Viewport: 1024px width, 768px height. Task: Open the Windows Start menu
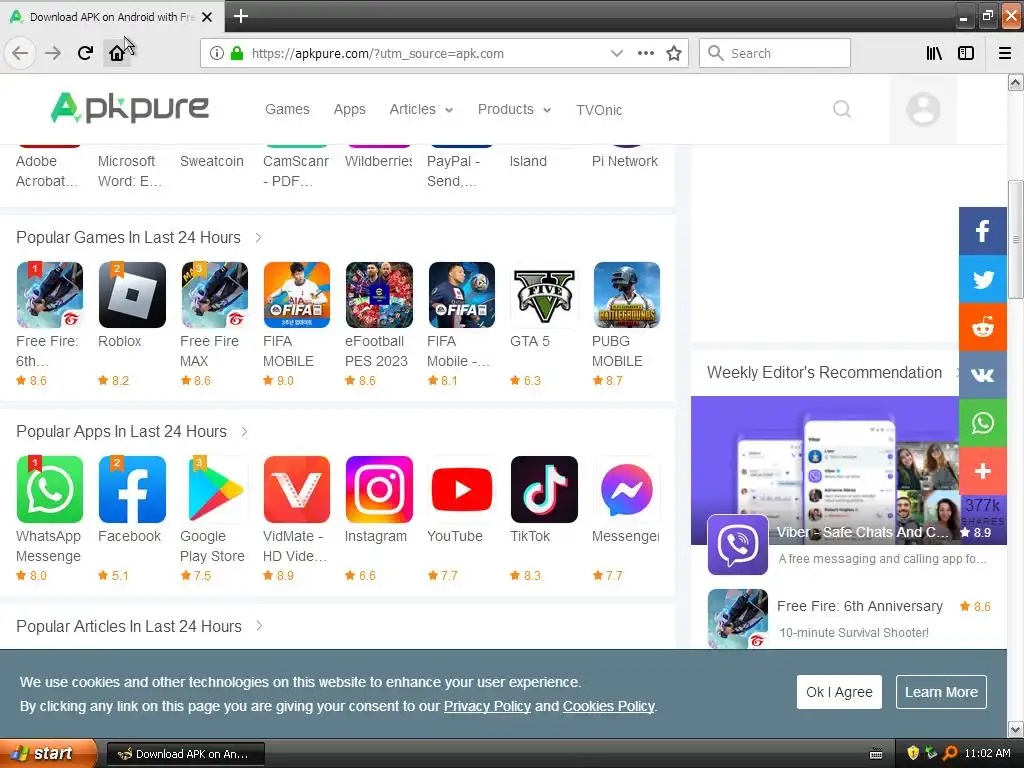[48, 753]
